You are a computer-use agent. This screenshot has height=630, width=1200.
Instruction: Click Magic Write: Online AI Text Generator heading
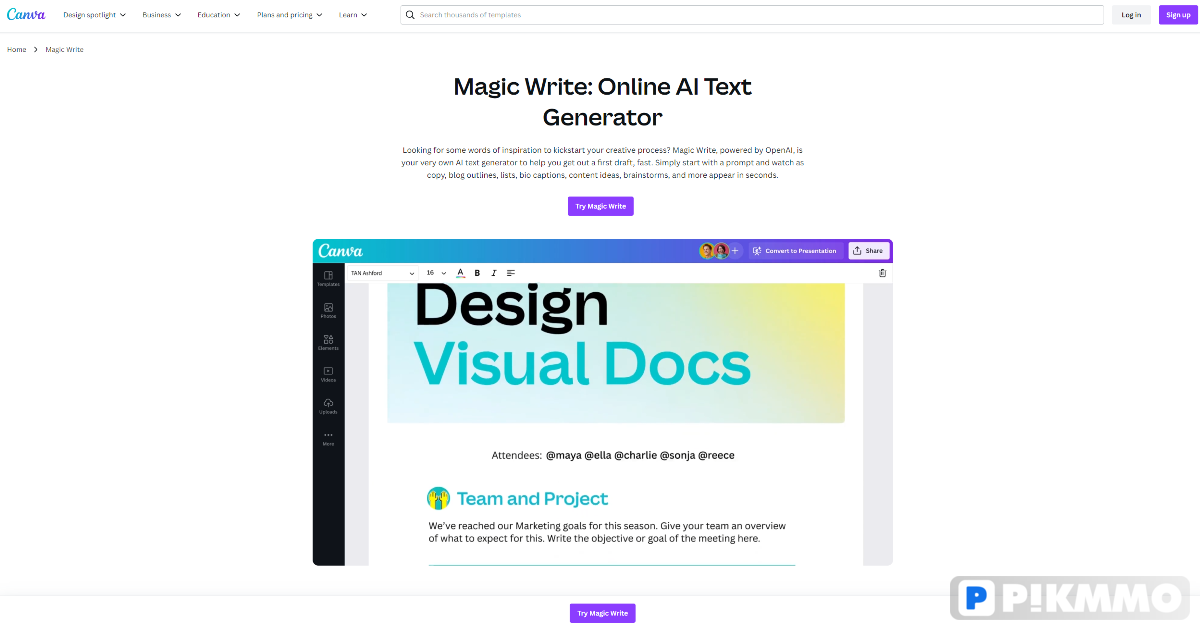pyautogui.click(x=602, y=101)
